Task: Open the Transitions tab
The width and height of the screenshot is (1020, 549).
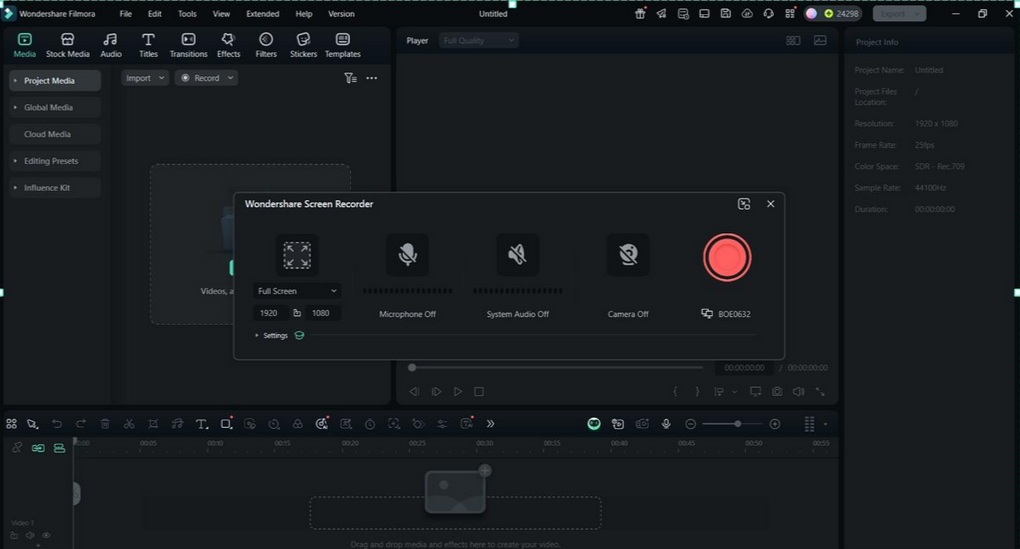Action: click(189, 46)
